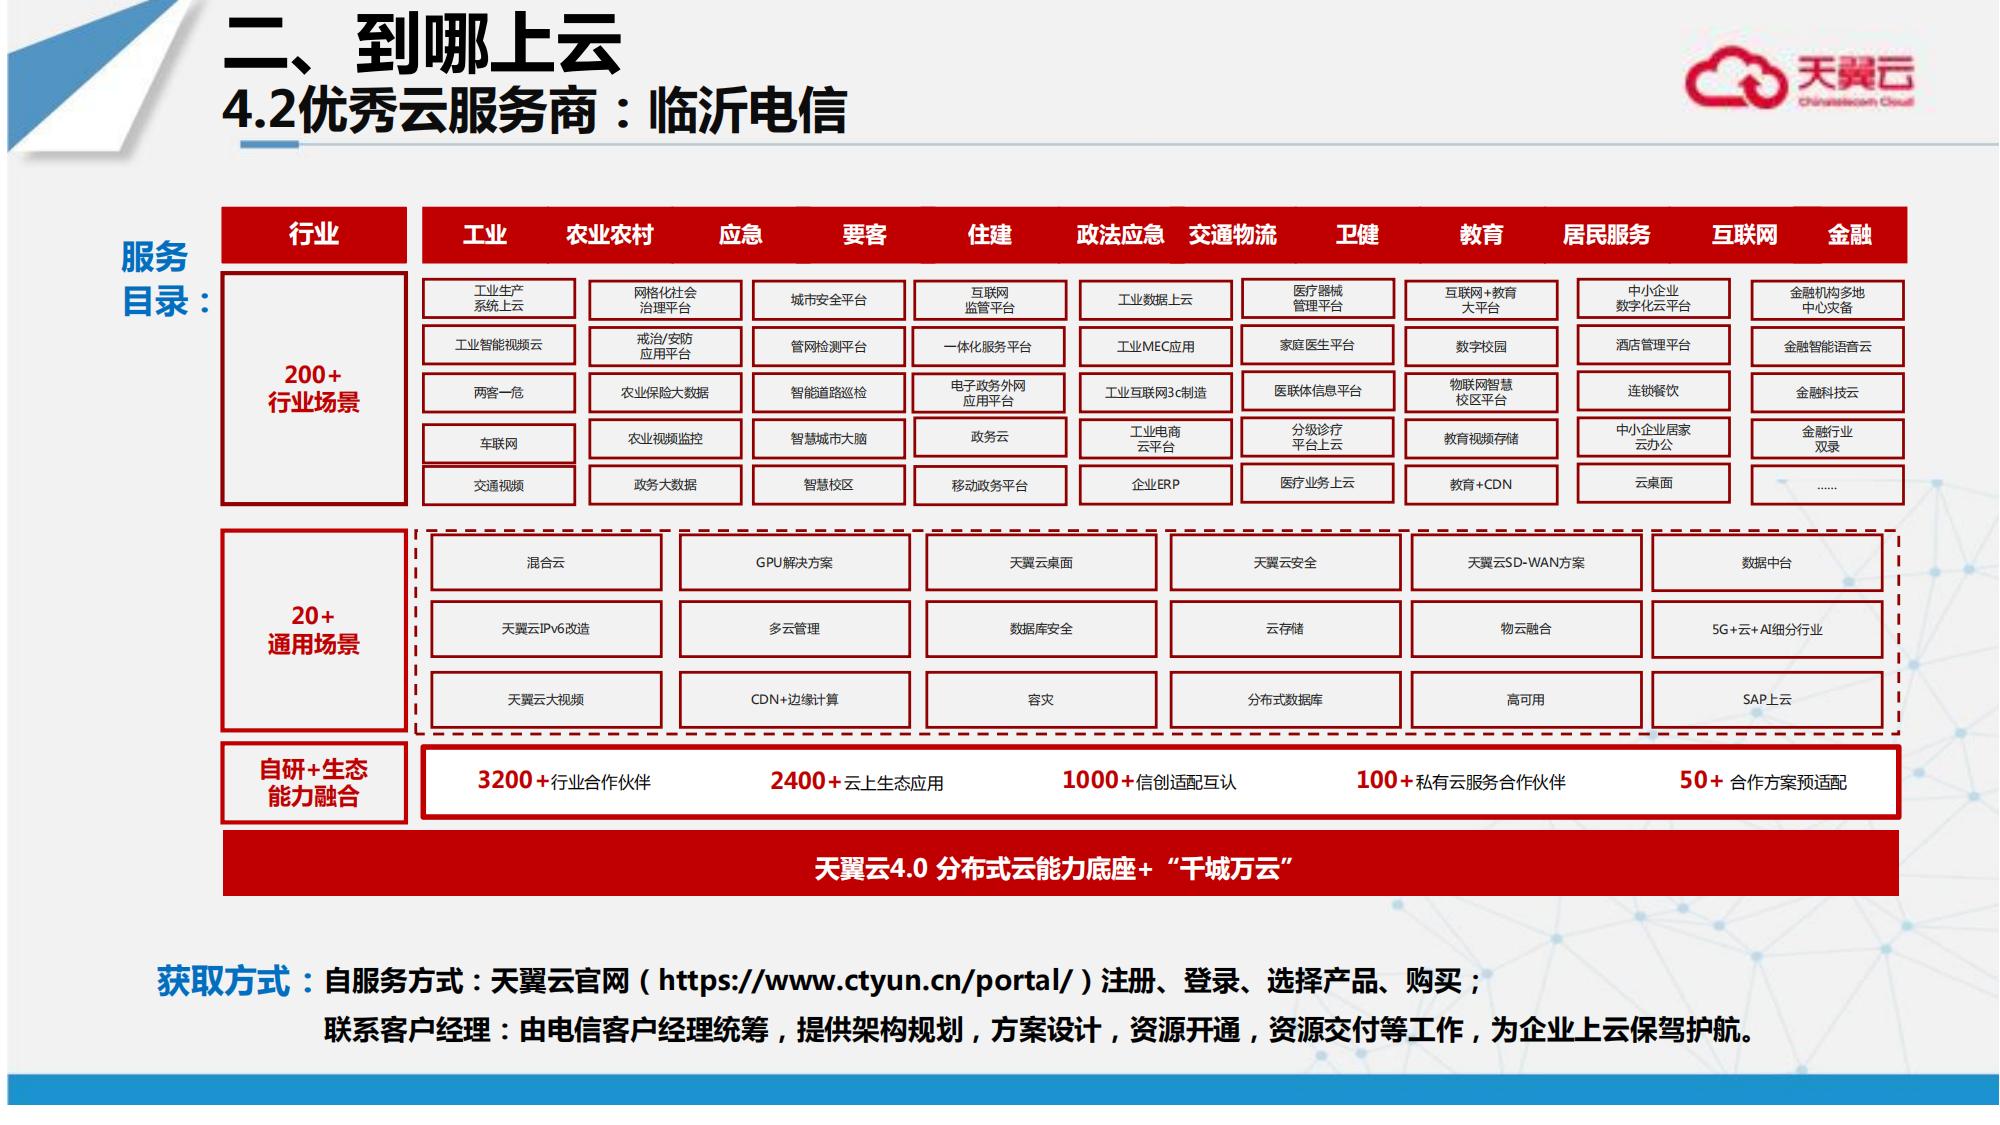Select the 居民服务 header label
The height and width of the screenshot is (1125, 2000).
tap(1606, 235)
